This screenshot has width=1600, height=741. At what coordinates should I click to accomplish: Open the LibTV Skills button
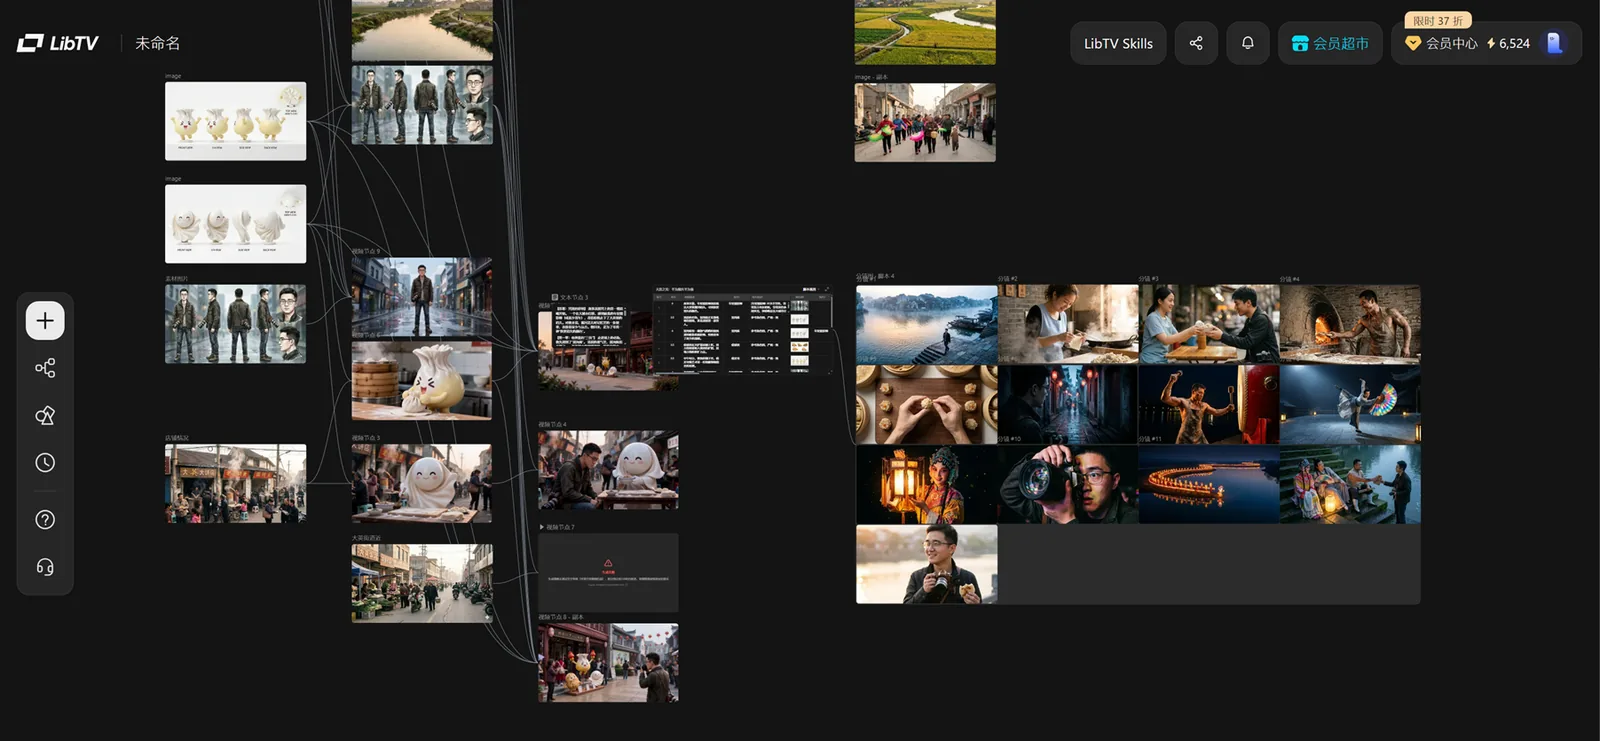tap(1118, 43)
